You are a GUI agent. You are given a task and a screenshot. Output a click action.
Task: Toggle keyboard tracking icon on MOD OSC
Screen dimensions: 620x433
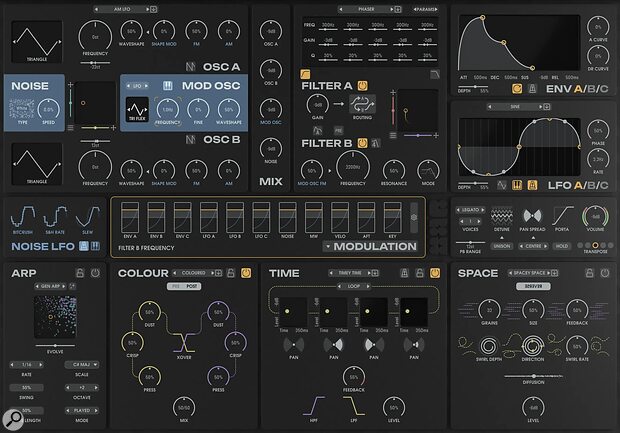pyautogui.click(x=168, y=85)
